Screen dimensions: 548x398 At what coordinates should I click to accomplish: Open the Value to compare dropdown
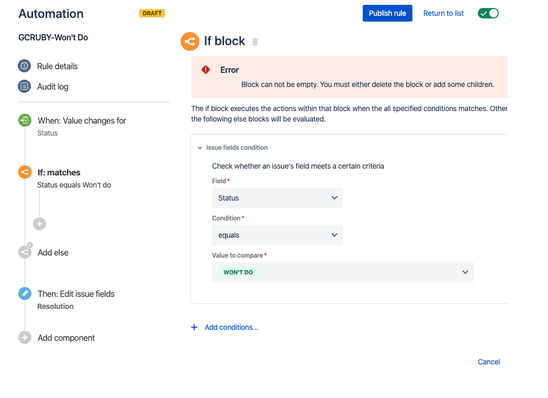click(x=342, y=272)
